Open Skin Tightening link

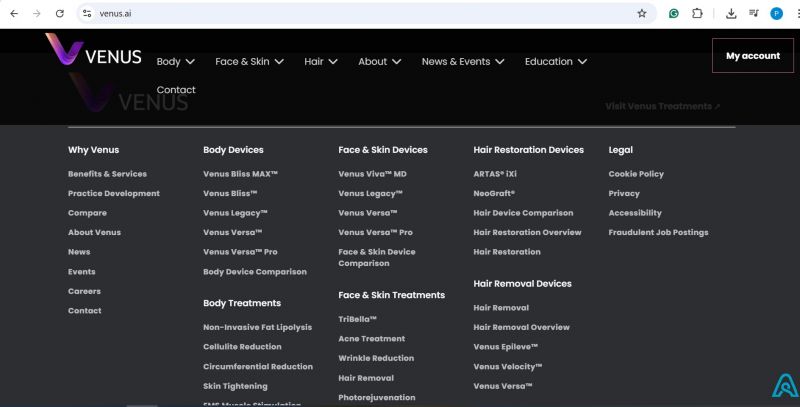click(235, 386)
